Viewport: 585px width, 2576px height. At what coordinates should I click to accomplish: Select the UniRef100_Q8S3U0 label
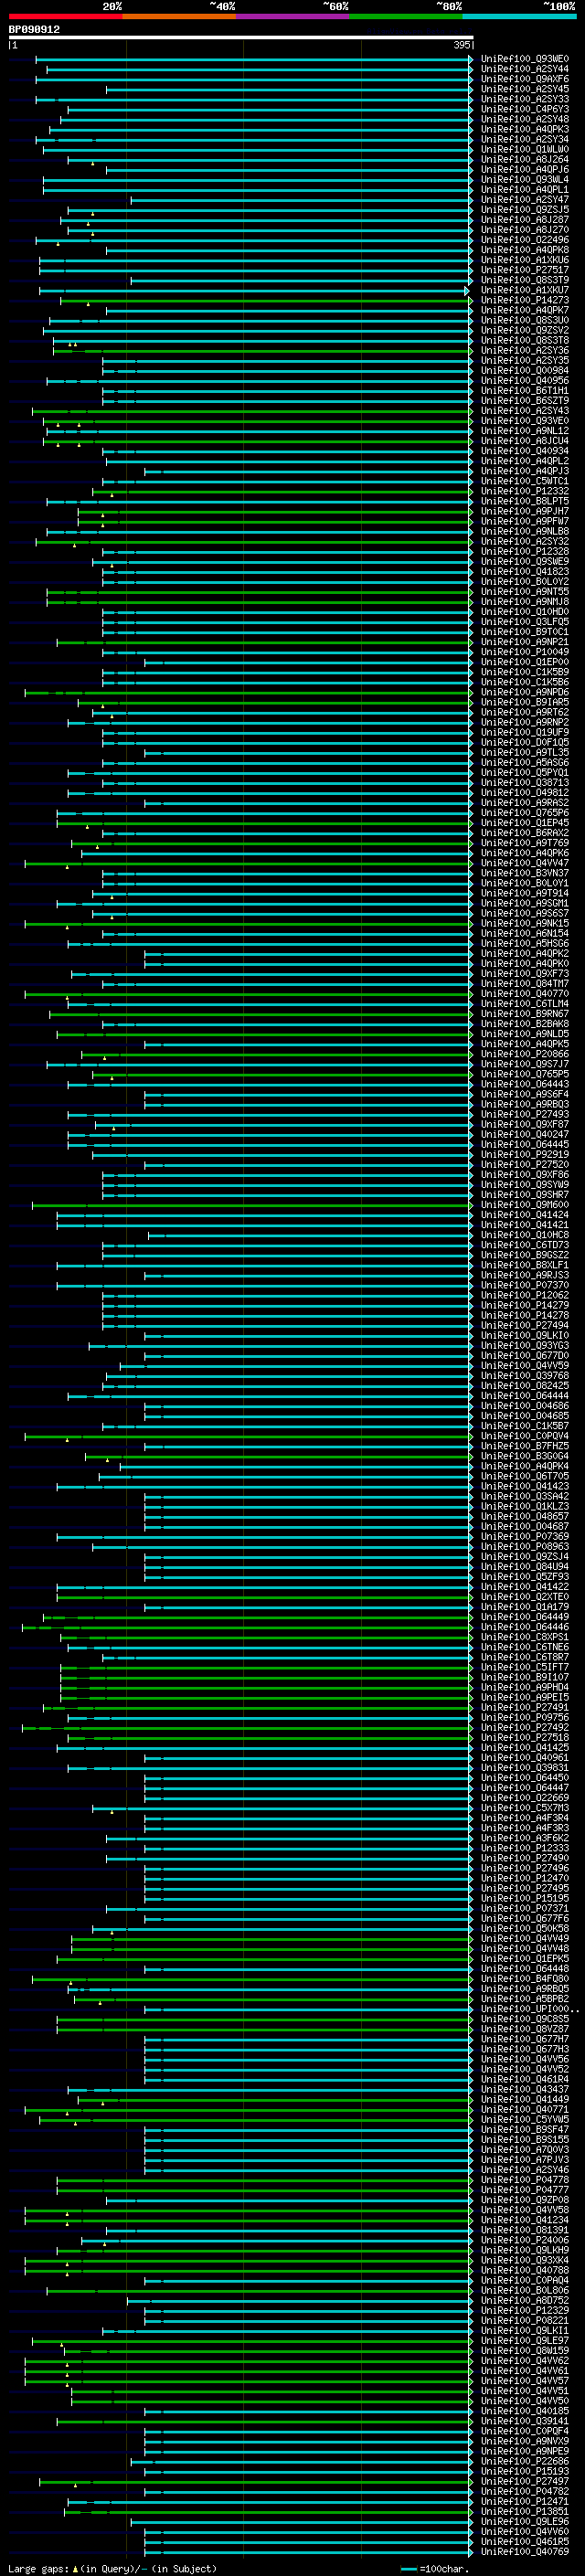524,320
